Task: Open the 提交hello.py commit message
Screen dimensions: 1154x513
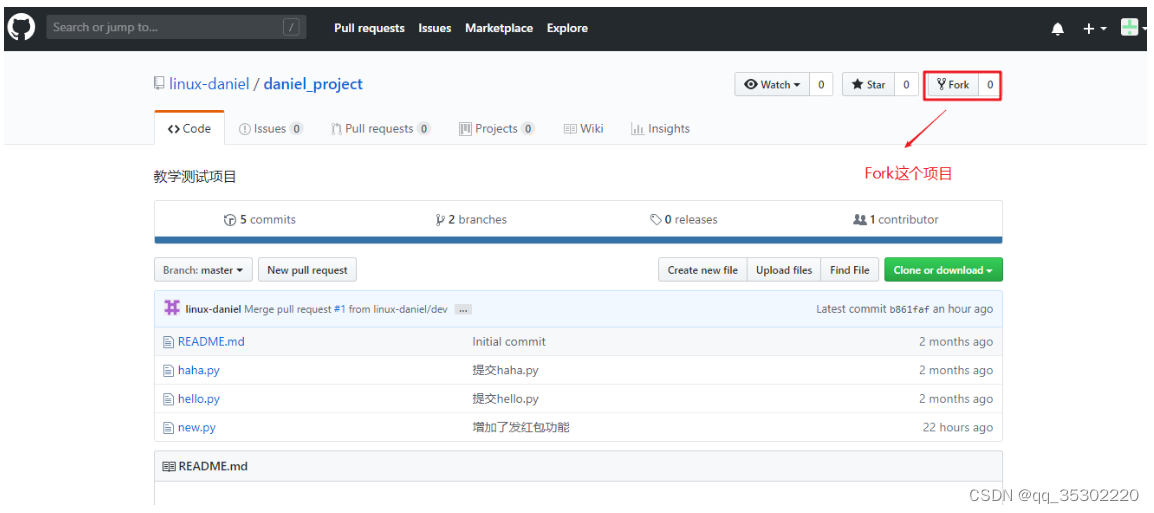Action: (506, 399)
